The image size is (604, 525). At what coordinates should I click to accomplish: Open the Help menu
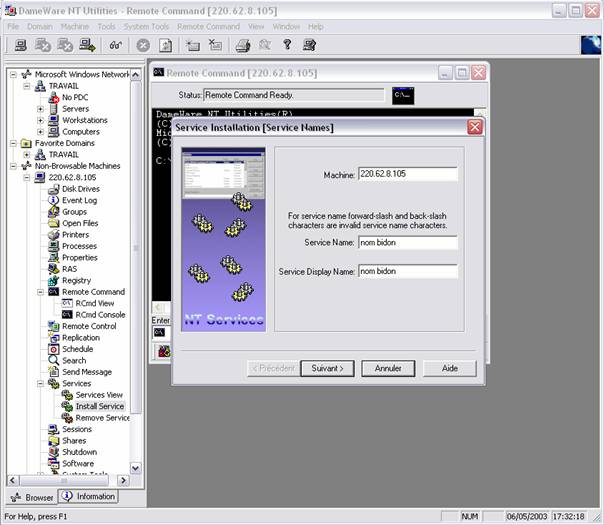pos(315,27)
